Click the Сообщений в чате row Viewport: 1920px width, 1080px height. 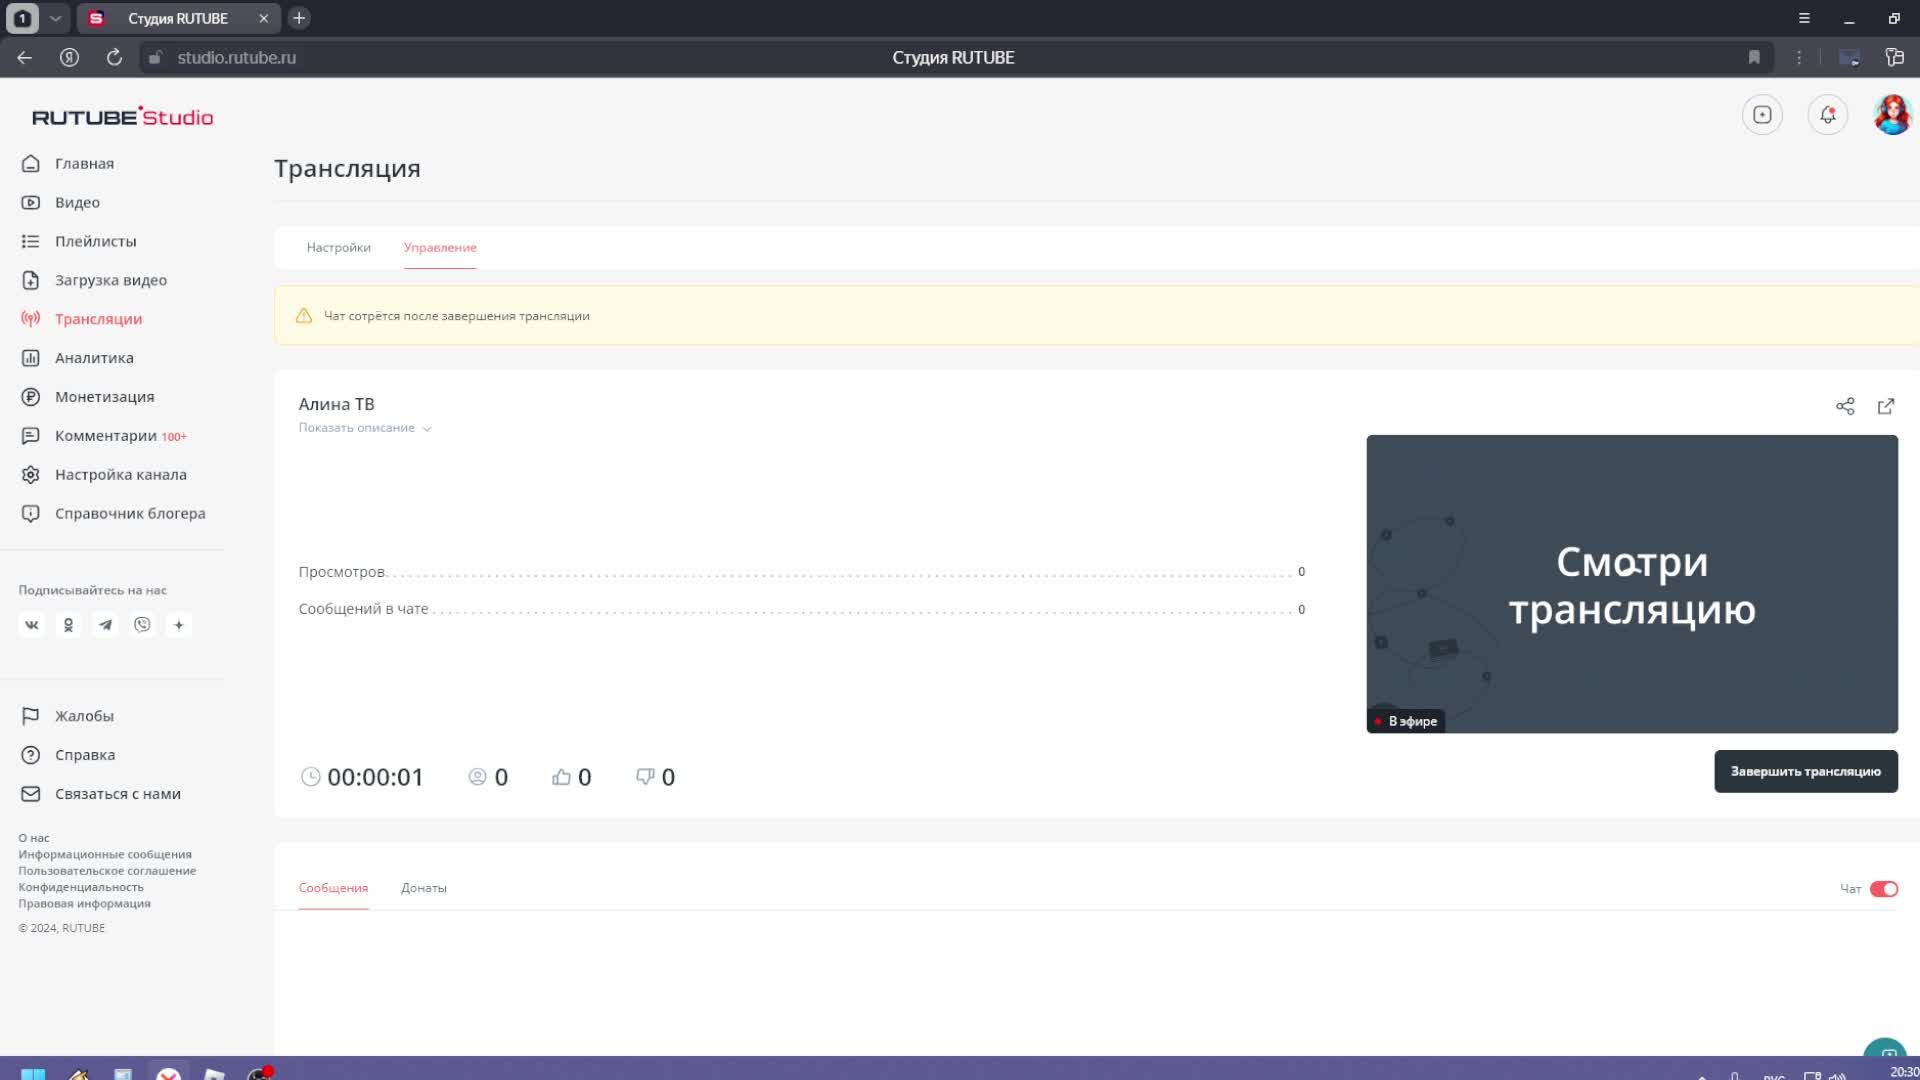tap(801, 609)
